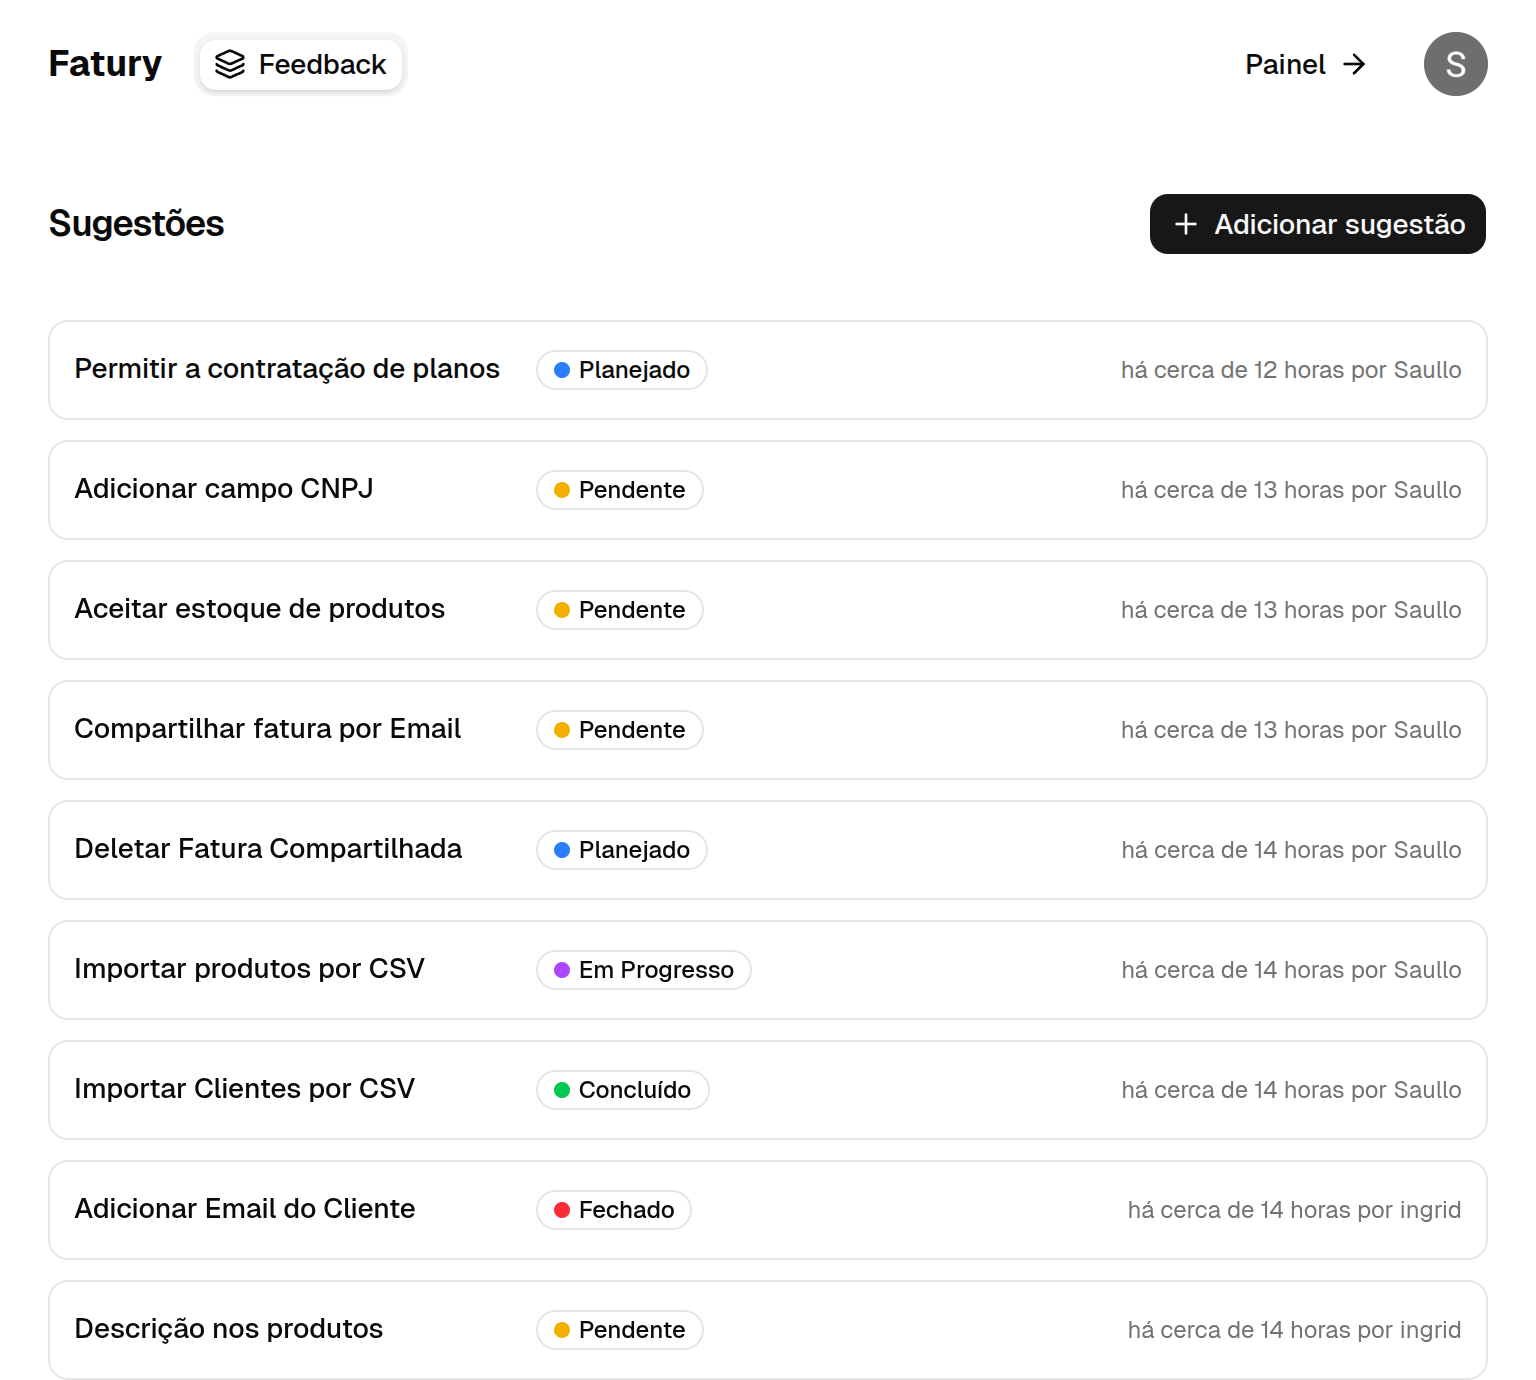Open the S user avatar

coord(1455,64)
